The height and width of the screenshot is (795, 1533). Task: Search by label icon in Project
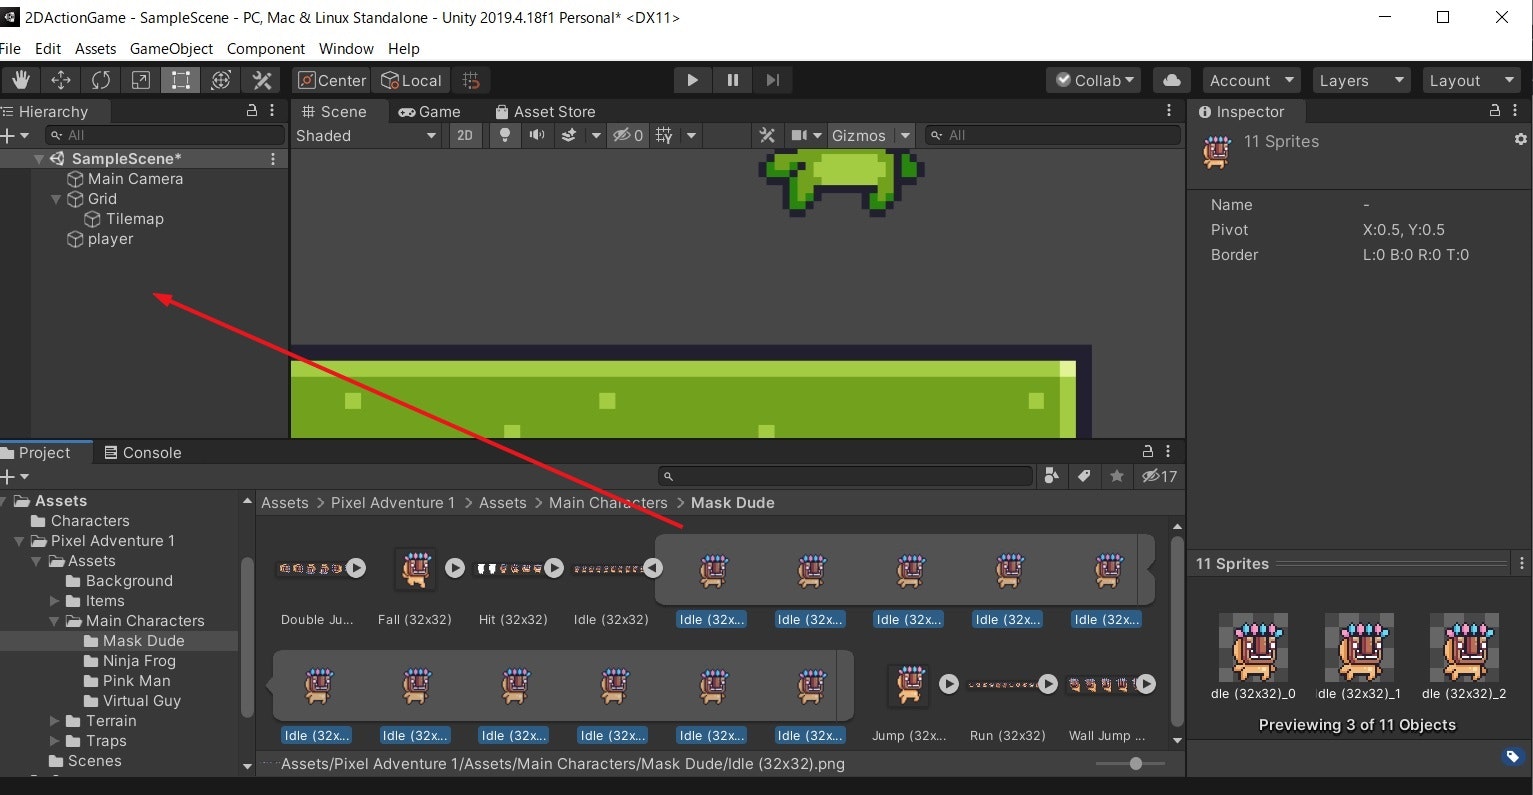click(x=1084, y=476)
